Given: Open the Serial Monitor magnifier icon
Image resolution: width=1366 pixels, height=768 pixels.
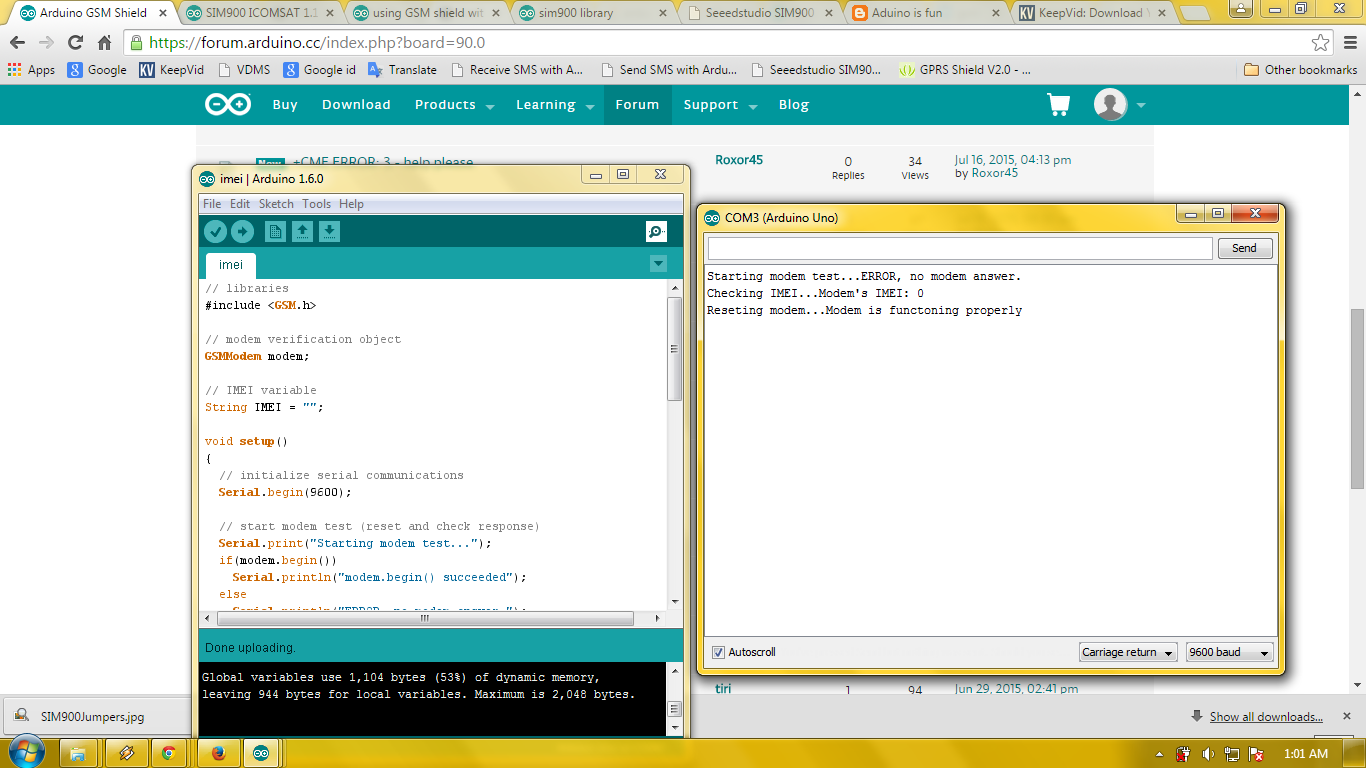Looking at the screenshot, I should (656, 232).
